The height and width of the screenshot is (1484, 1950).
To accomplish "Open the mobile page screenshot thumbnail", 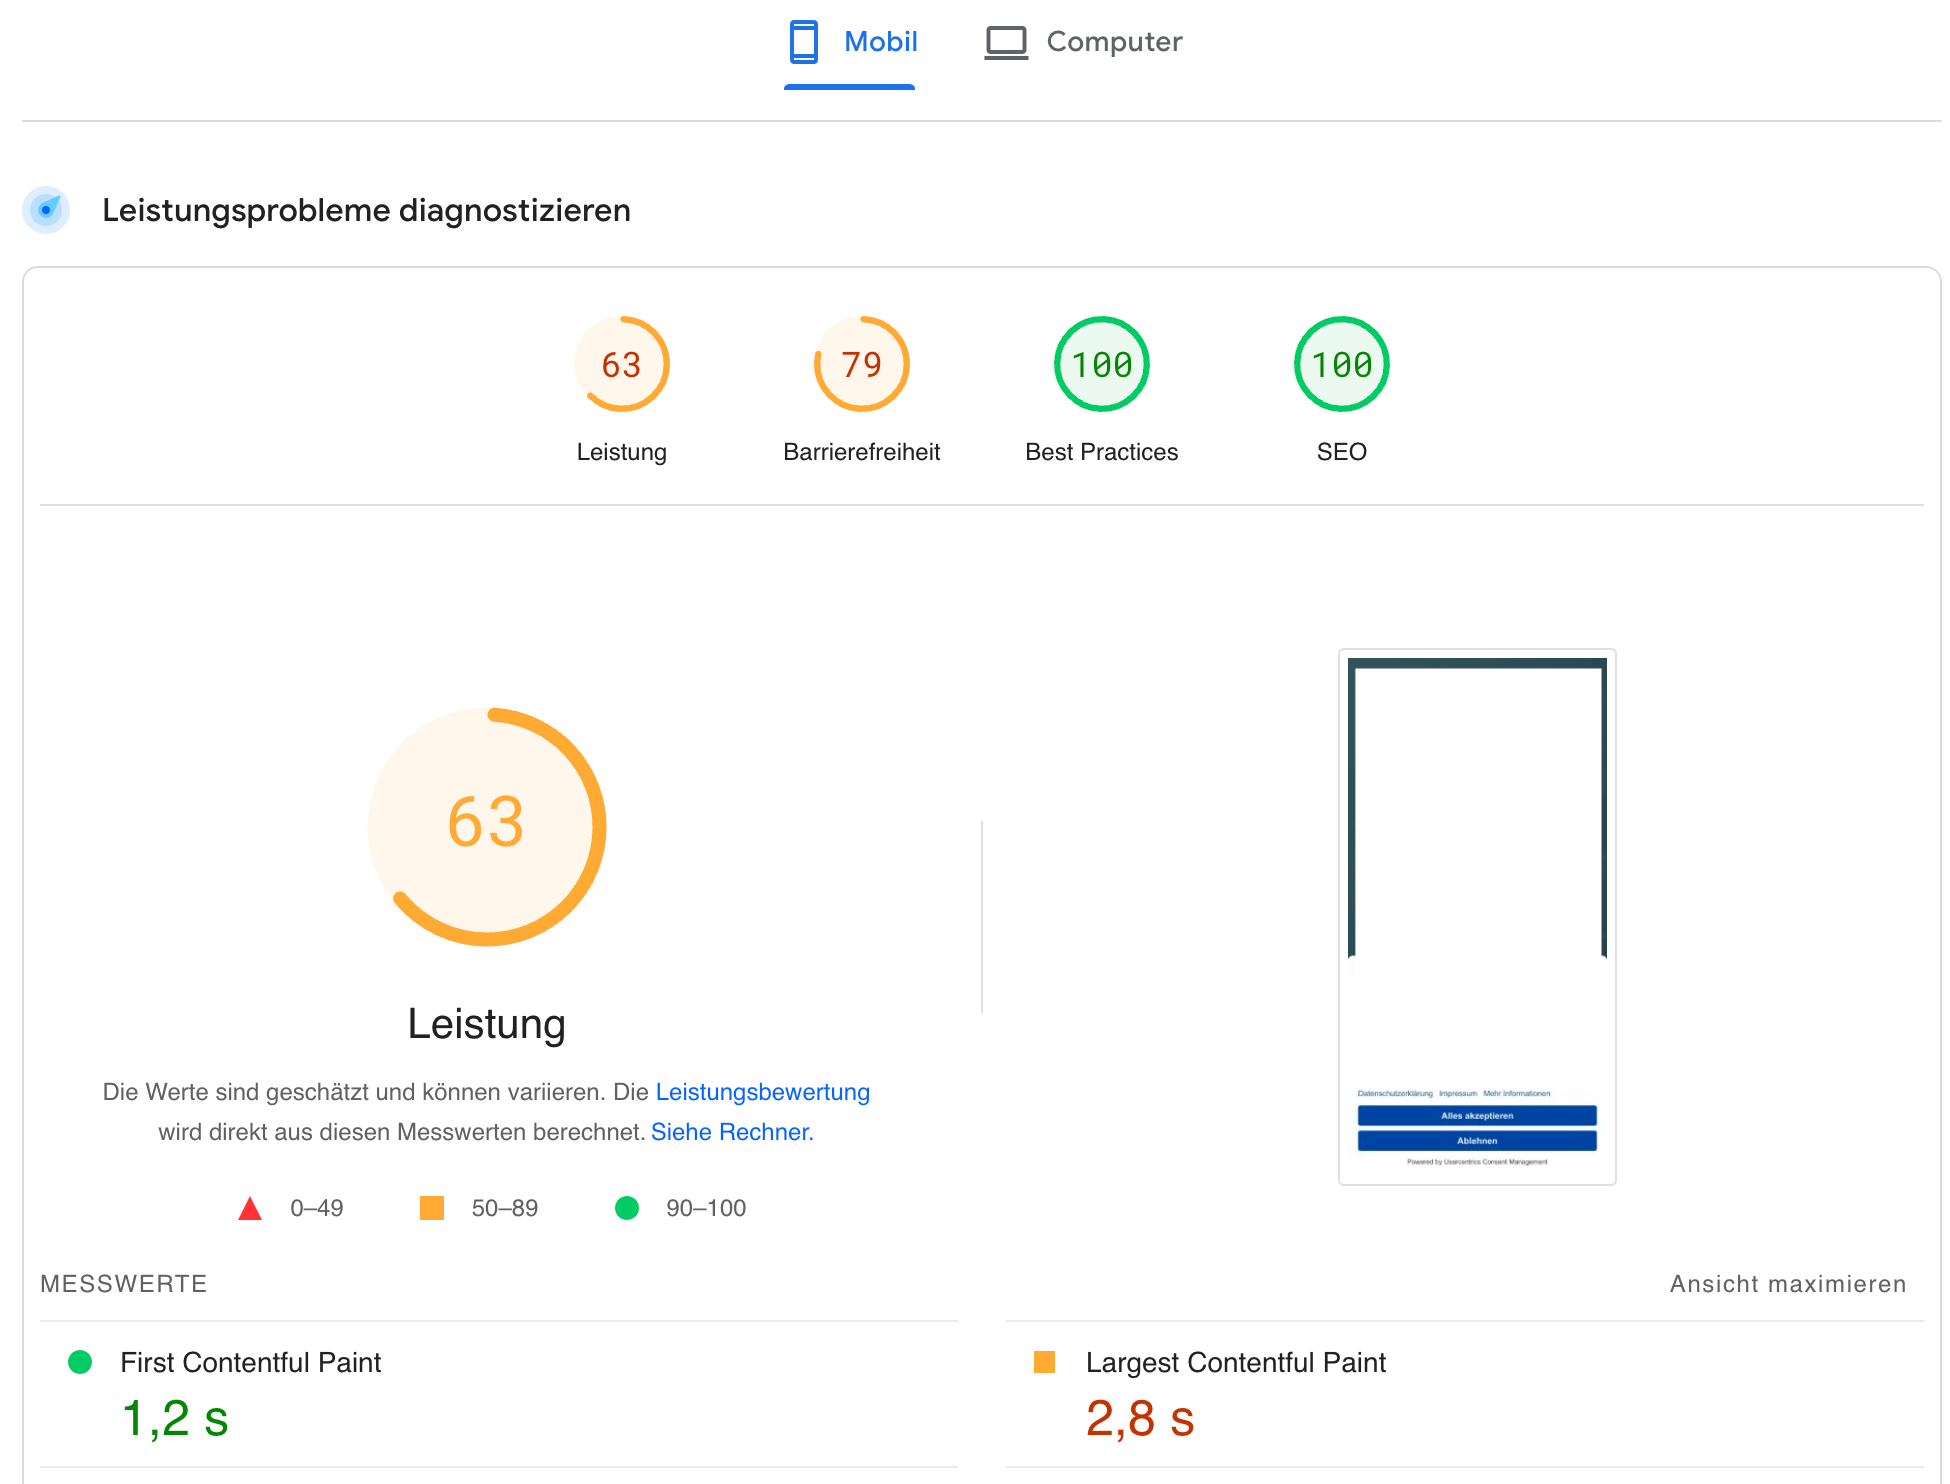I will (x=1477, y=917).
